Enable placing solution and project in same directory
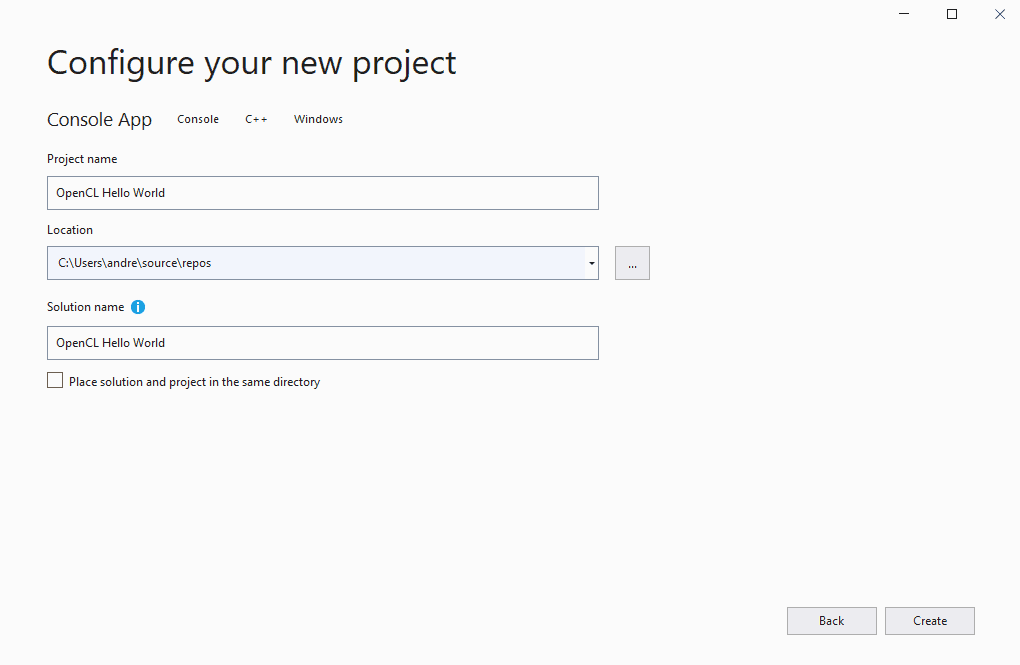This screenshot has width=1020, height=665. point(55,381)
